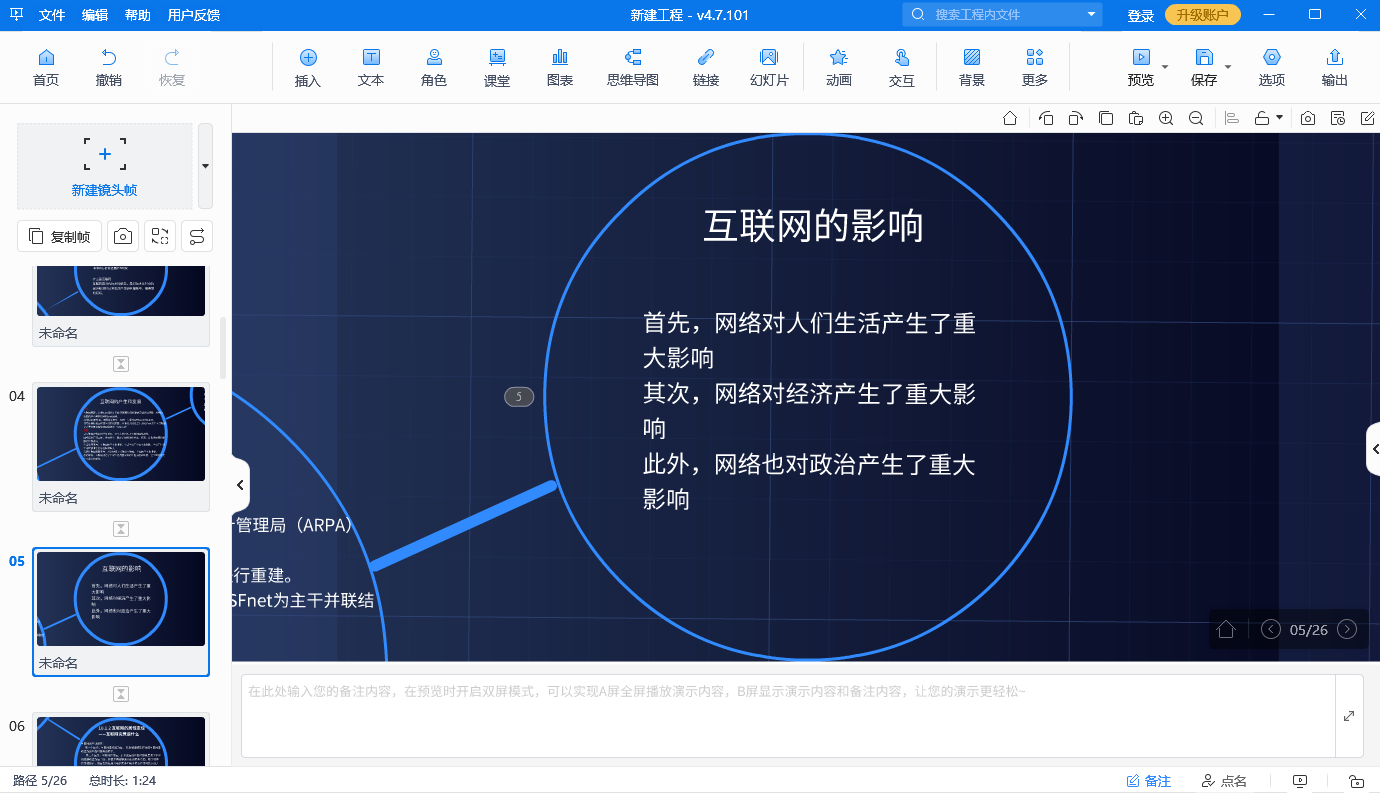Click the 登录 login link

(1141, 15)
